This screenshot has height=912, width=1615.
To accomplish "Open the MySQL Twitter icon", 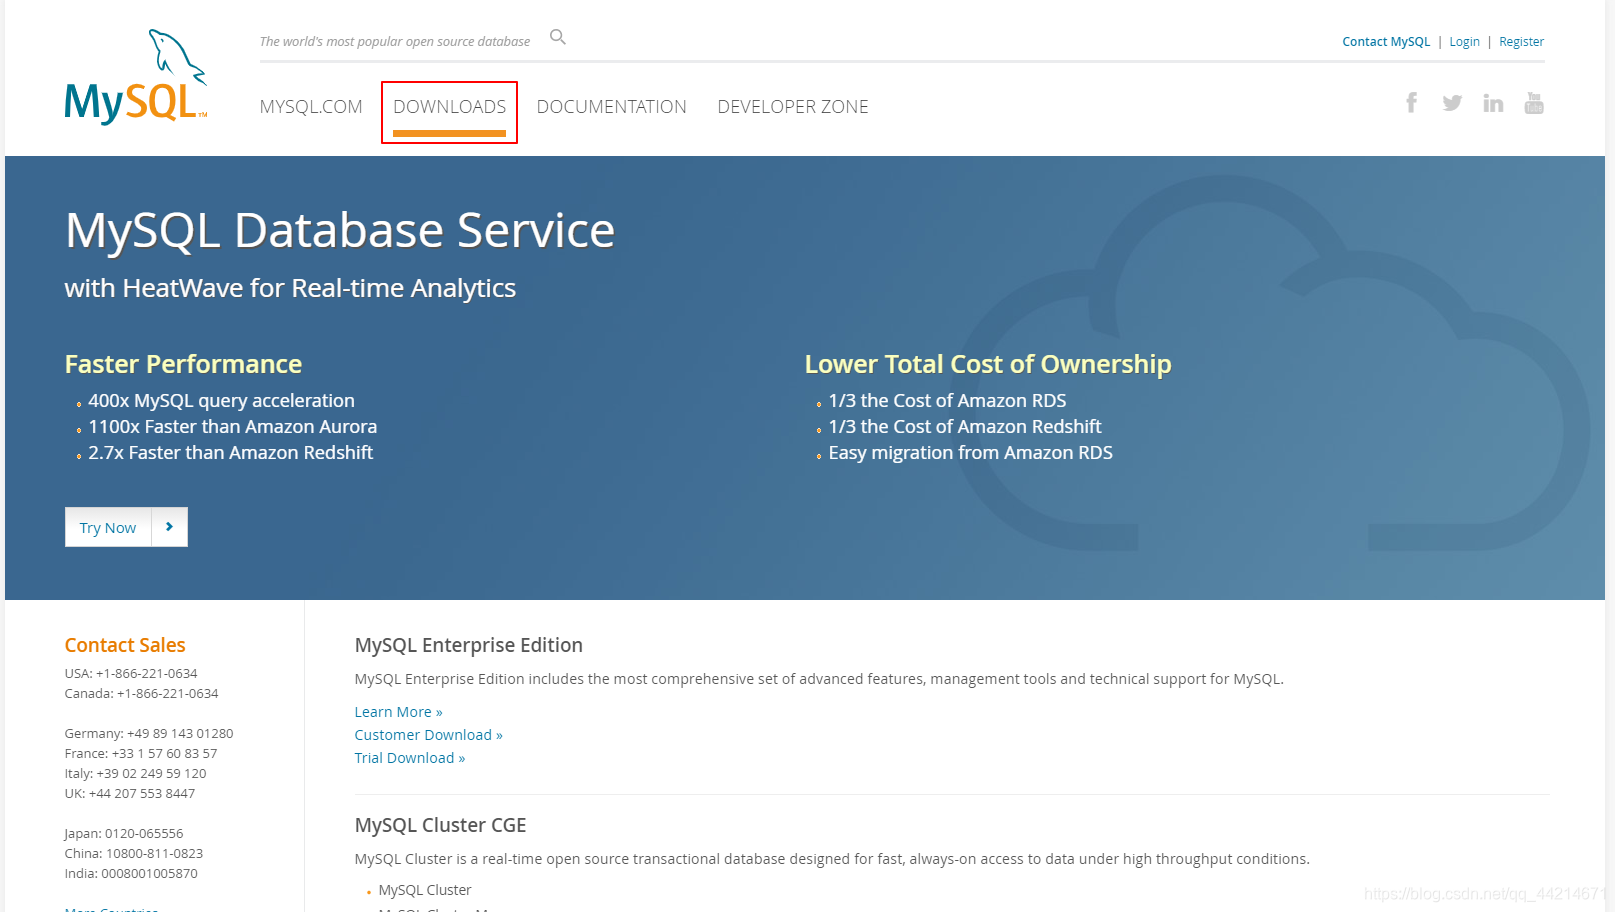I will tap(1452, 103).
